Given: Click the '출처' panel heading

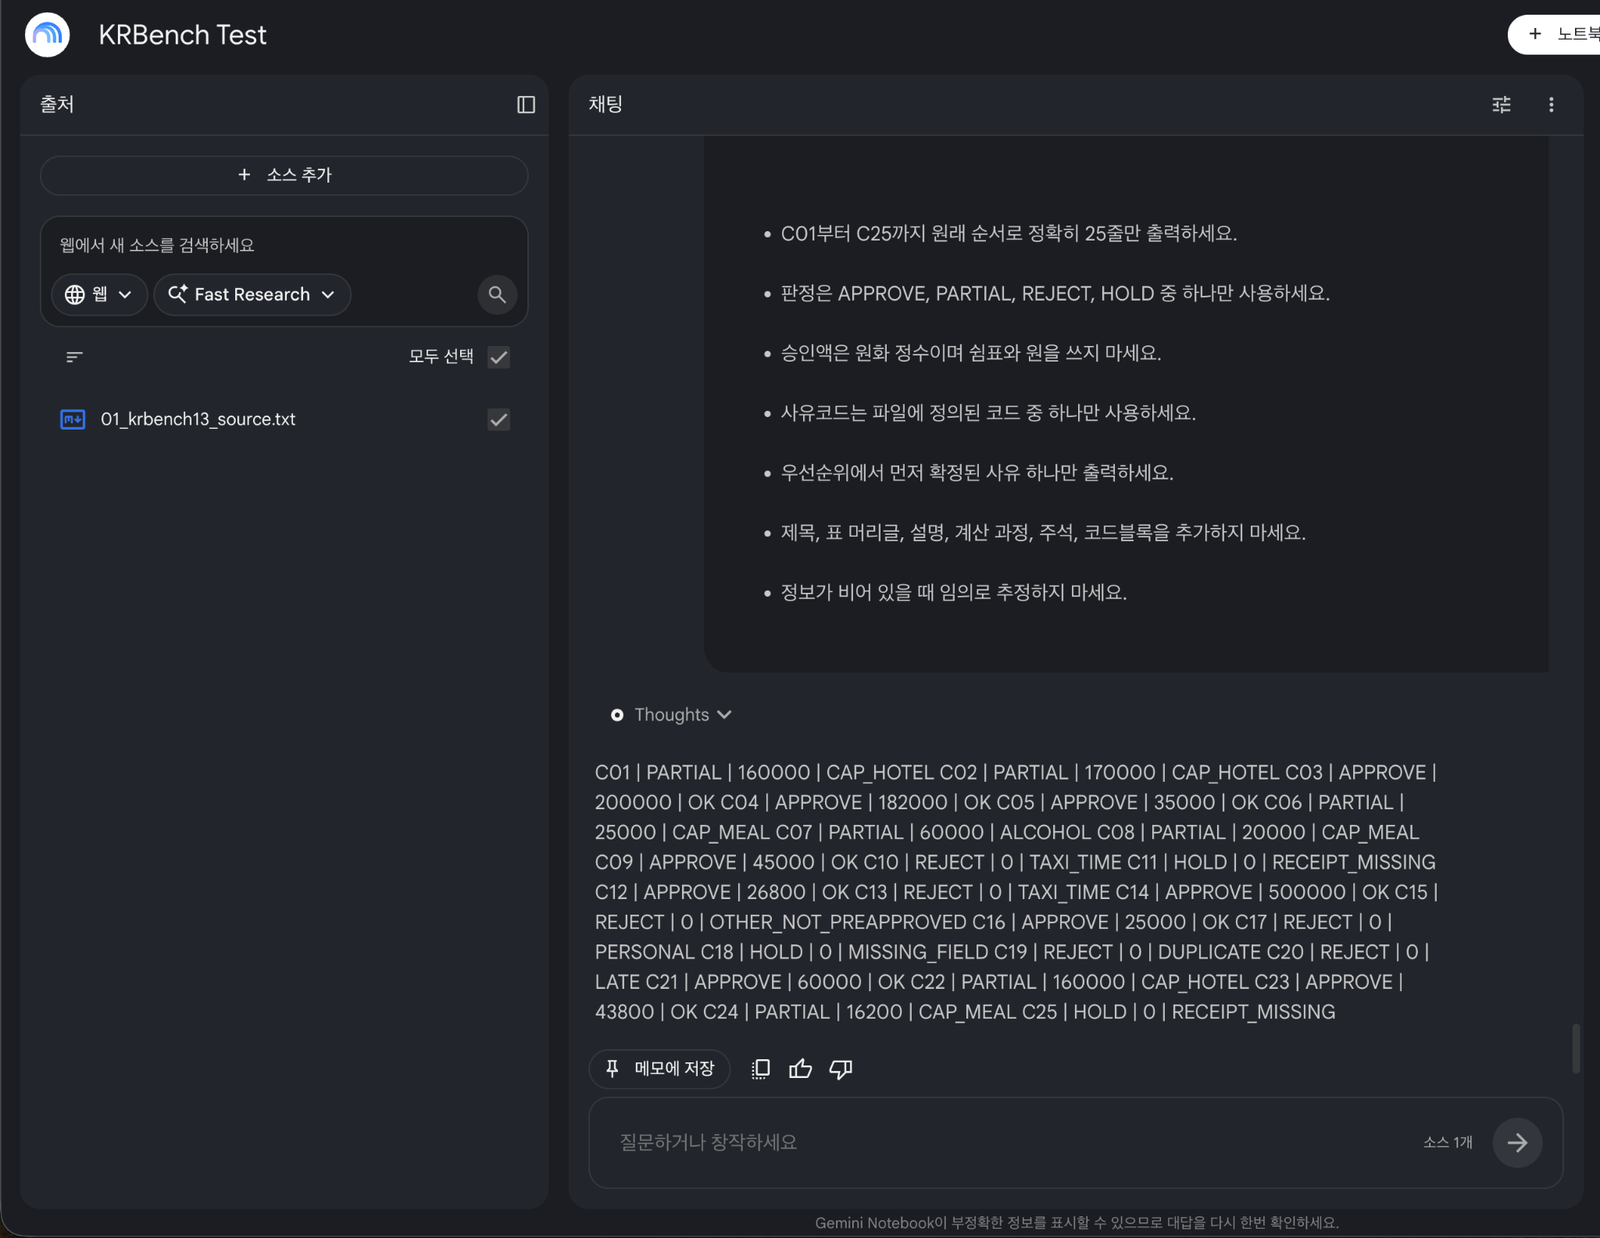Looking at the screenshot, I should click(57, 104).
